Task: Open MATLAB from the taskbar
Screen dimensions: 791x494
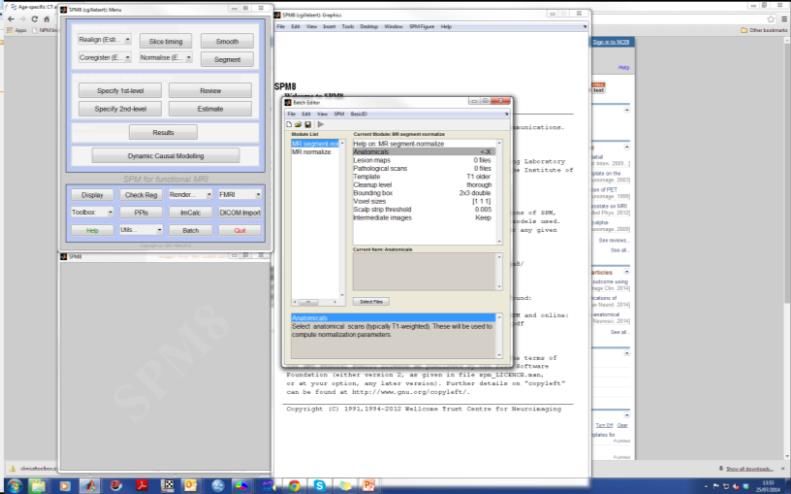Action: (x=90, y=485)
